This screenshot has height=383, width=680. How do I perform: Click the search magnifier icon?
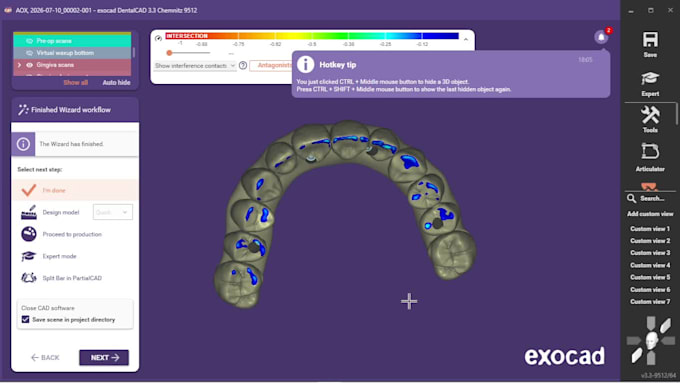pyautogui.click(x=631, y=198)
